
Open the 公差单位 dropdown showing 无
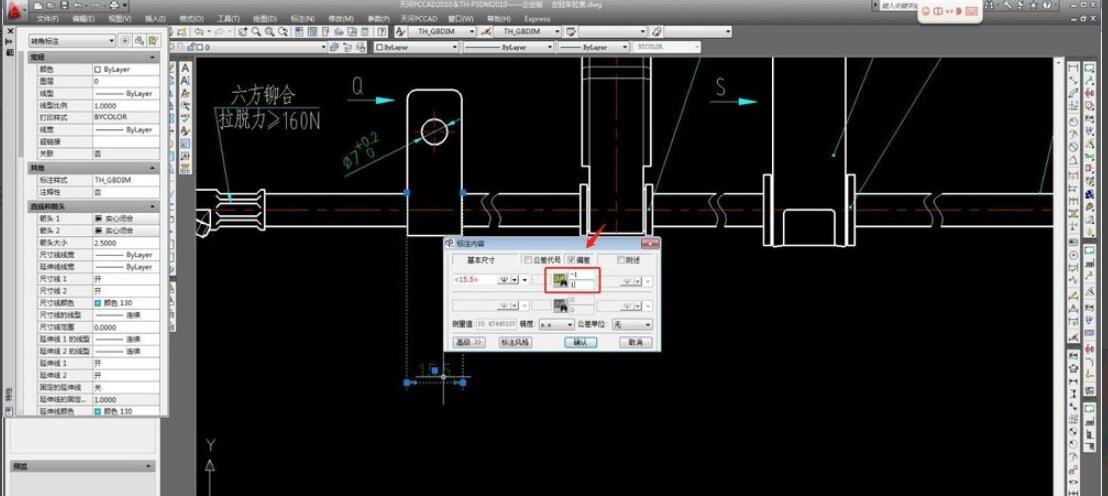point(632,324)
